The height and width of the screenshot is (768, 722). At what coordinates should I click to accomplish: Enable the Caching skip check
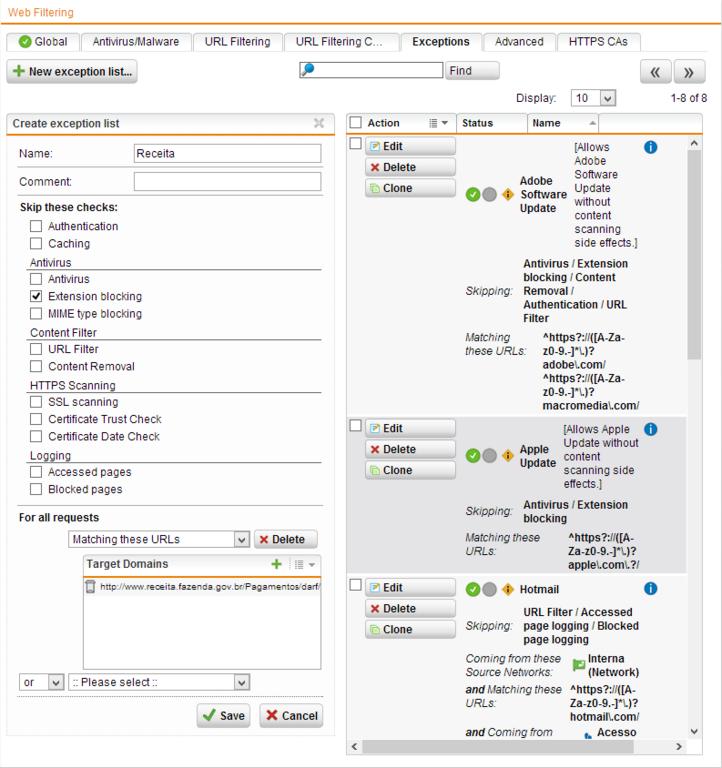36,243
